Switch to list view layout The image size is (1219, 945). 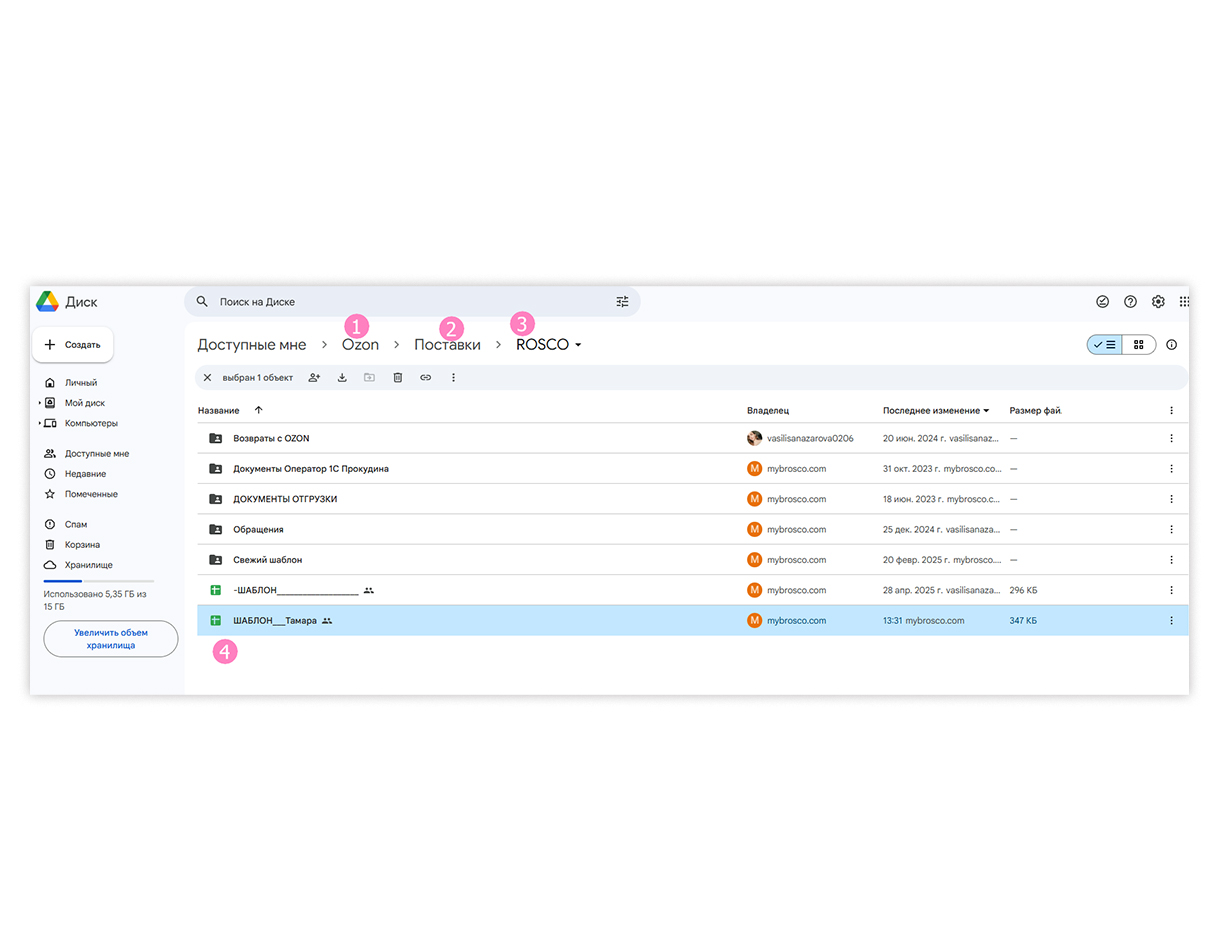point(1105,344)
